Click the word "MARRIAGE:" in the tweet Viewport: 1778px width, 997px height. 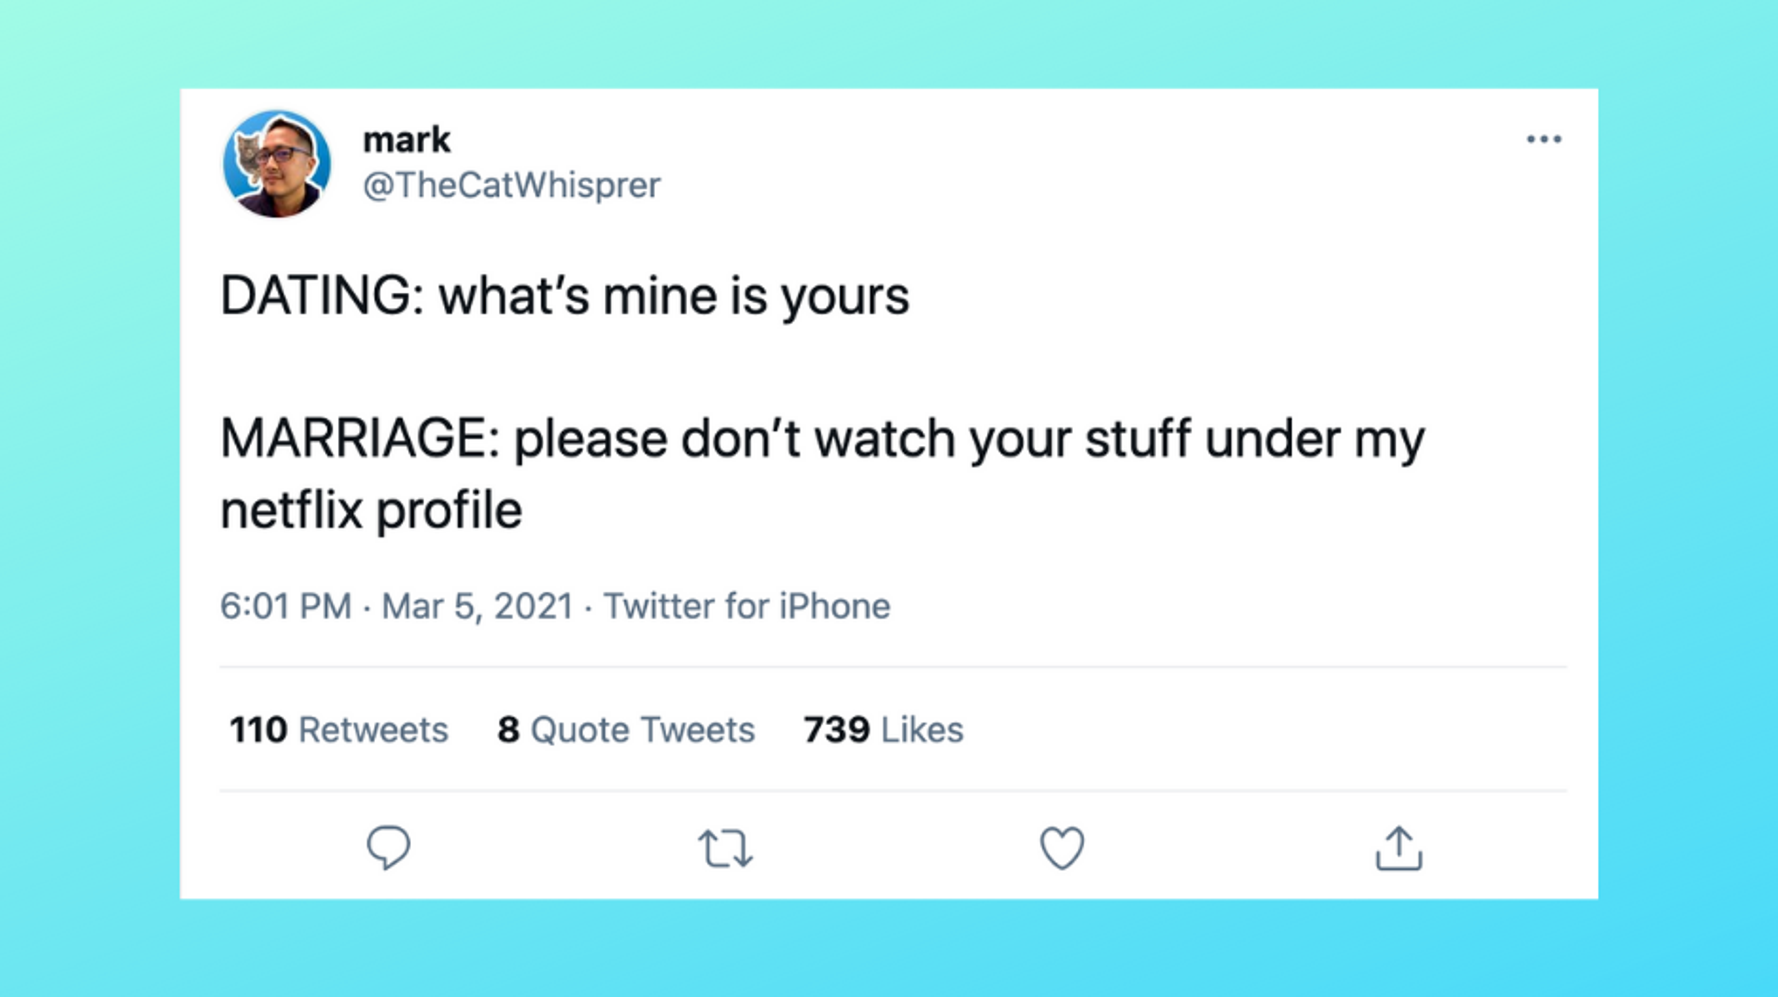[360, 439]
